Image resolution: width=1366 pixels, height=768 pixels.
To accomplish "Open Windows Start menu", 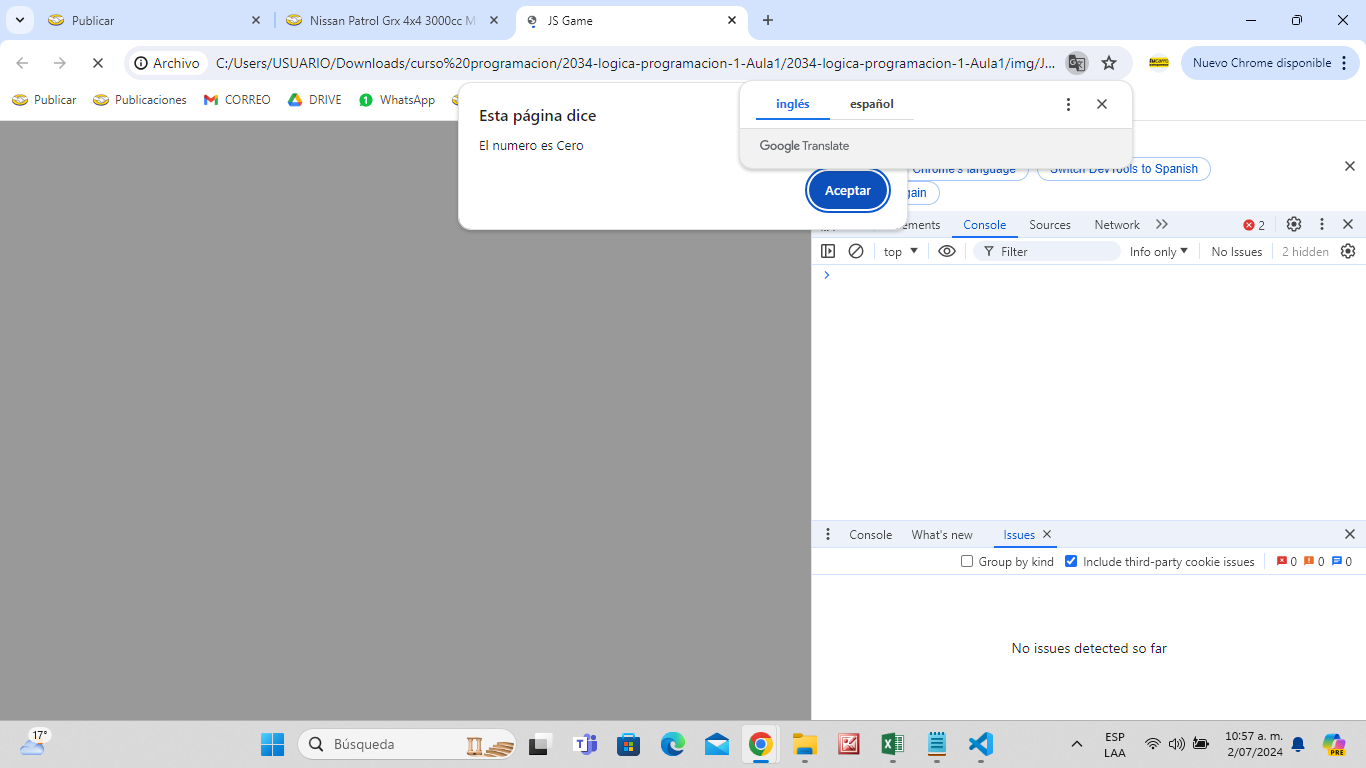I will coord(272,744).
